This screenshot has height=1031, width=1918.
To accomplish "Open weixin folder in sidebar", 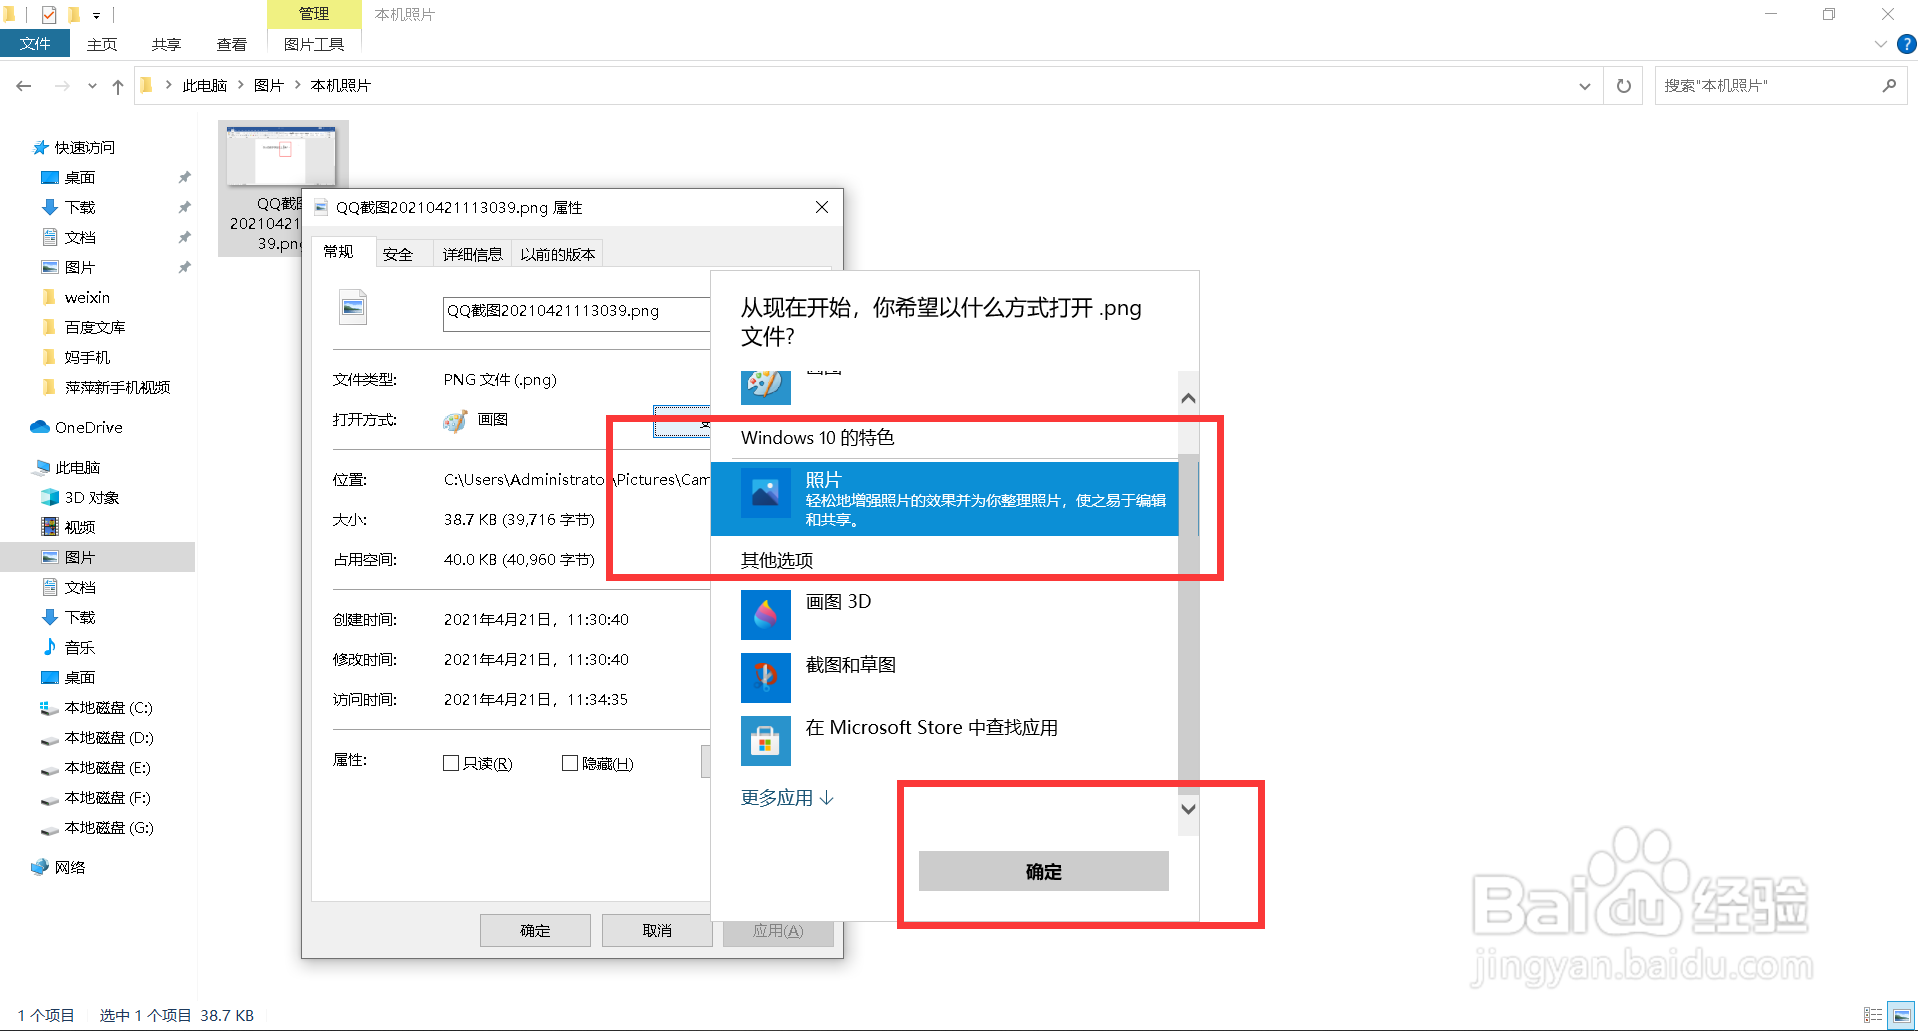I will 87,297.
